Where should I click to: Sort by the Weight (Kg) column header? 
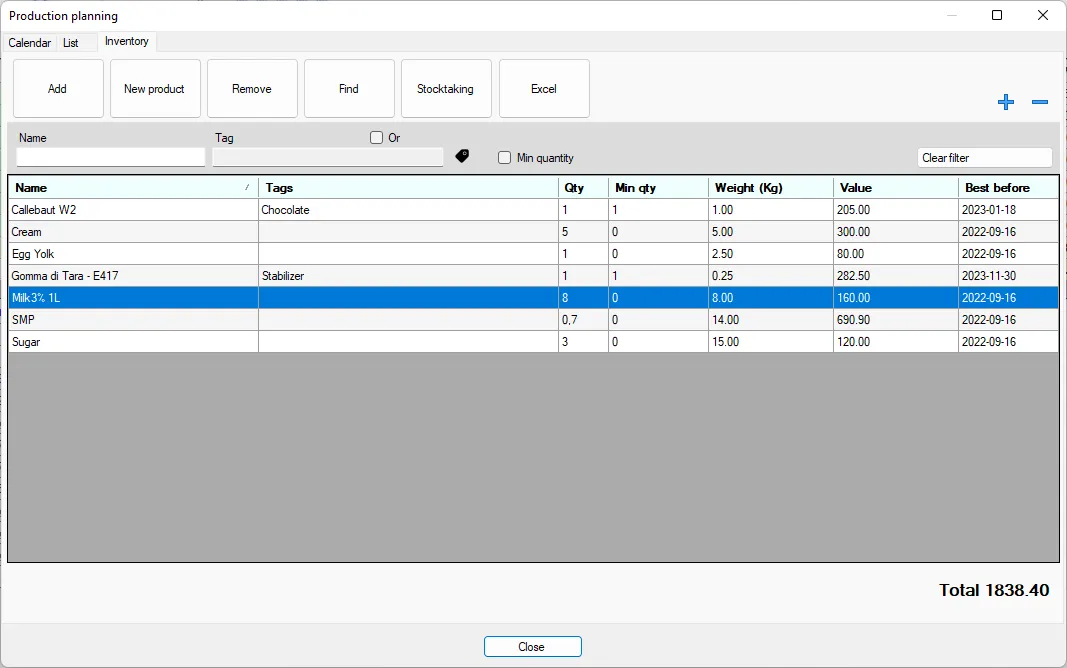click(x=770, y=187)
